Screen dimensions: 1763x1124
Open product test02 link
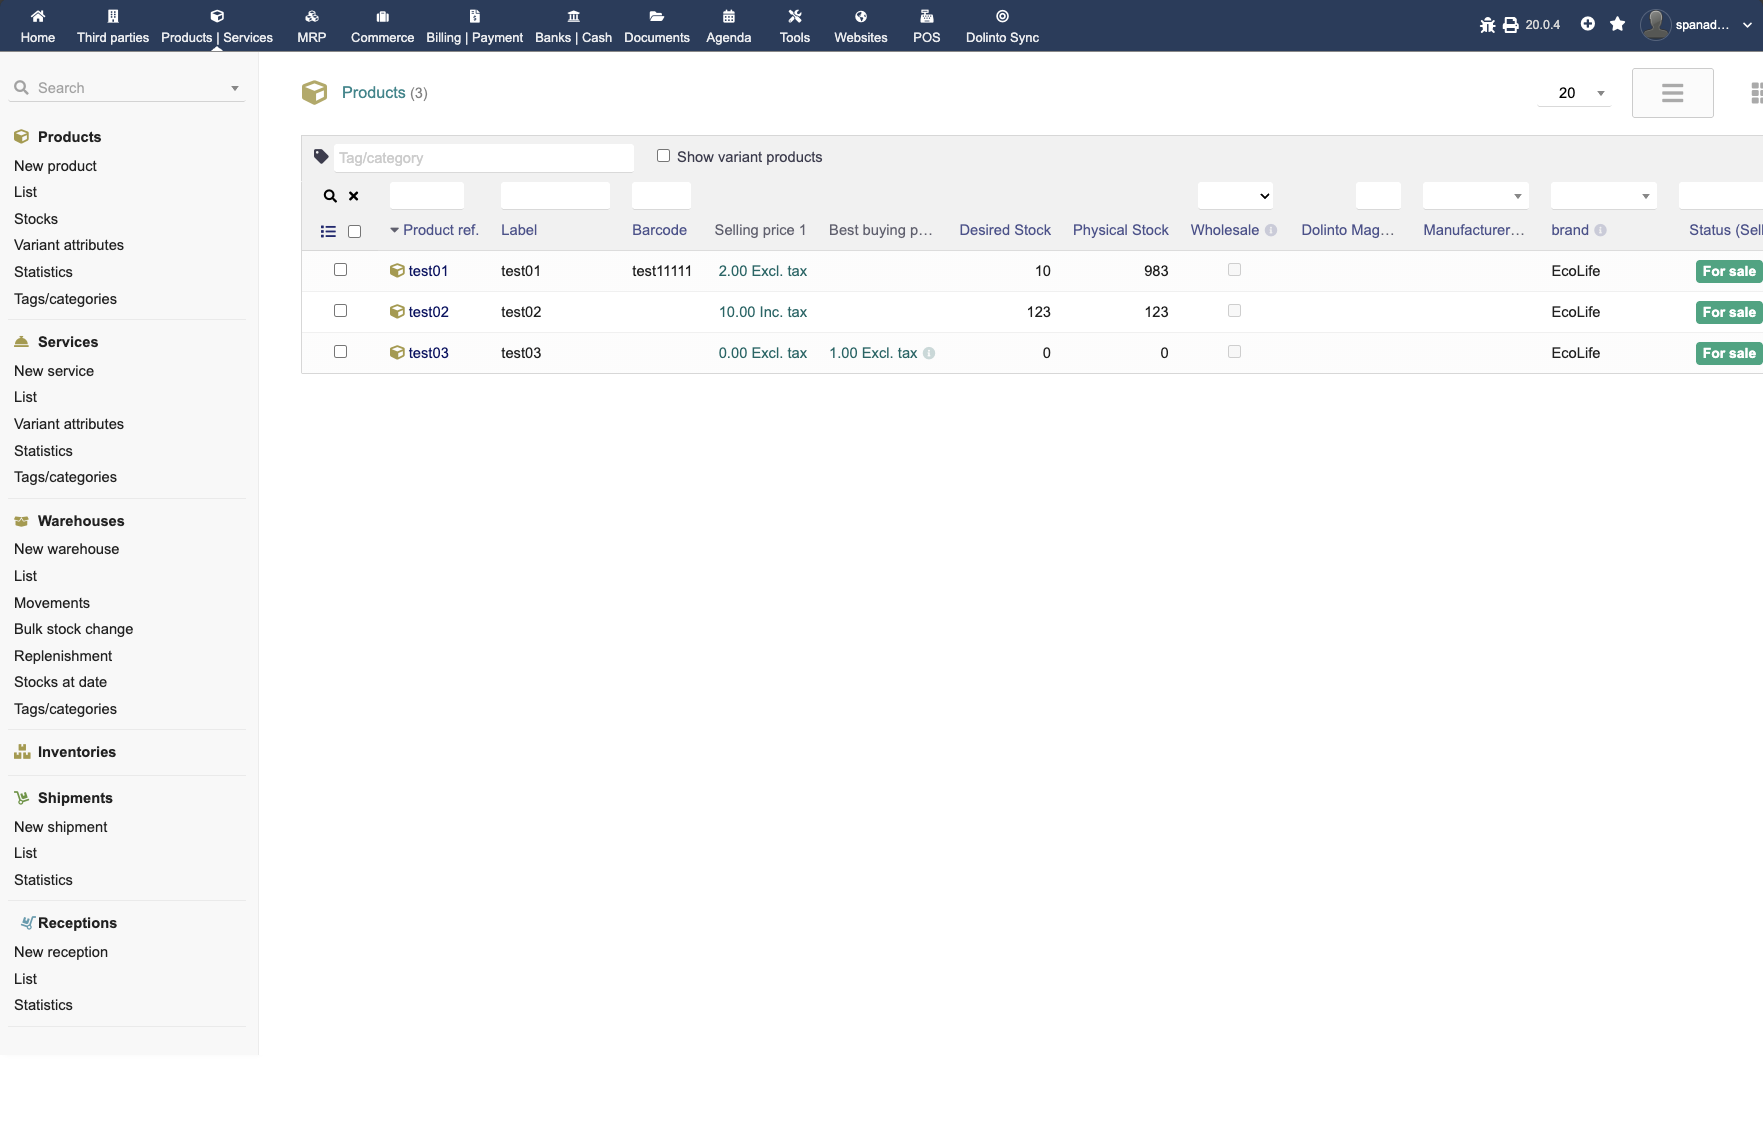pos(428,312)
